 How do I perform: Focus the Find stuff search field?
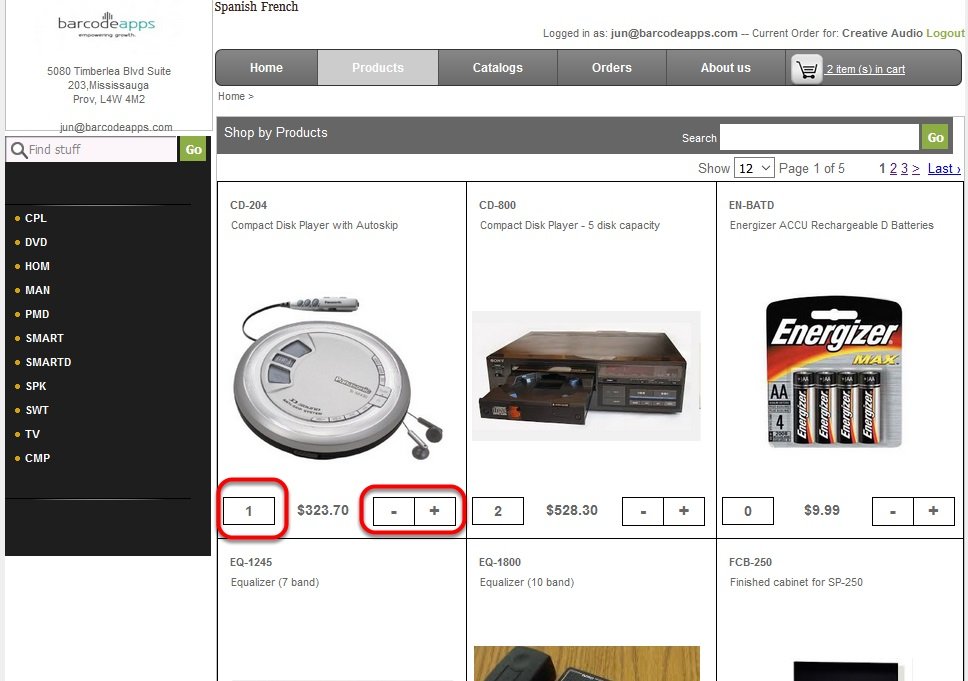pyautogui.click(x=91, y=149)
